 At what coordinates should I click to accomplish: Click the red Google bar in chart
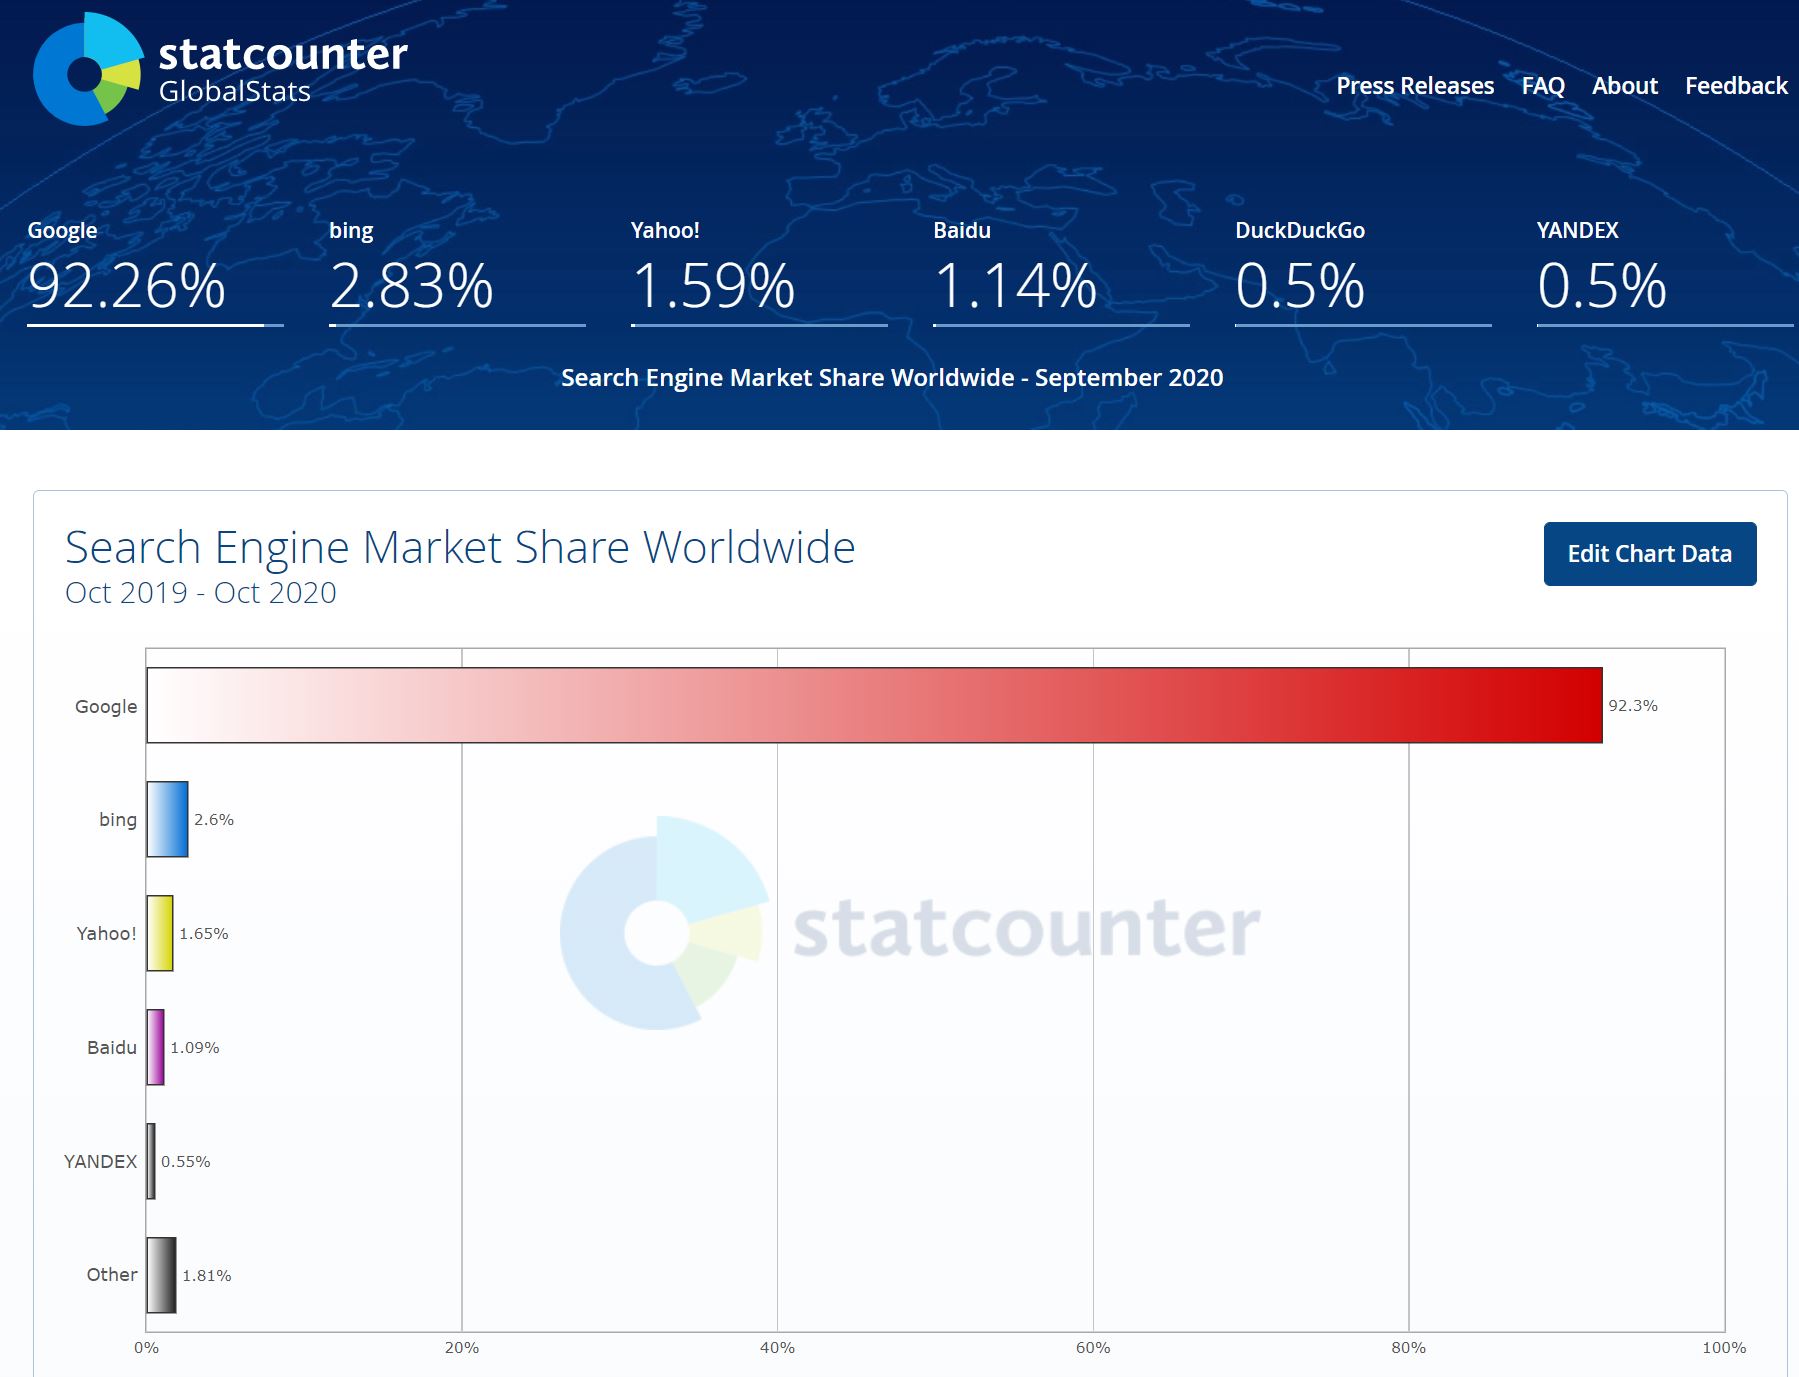click(875, 705)
